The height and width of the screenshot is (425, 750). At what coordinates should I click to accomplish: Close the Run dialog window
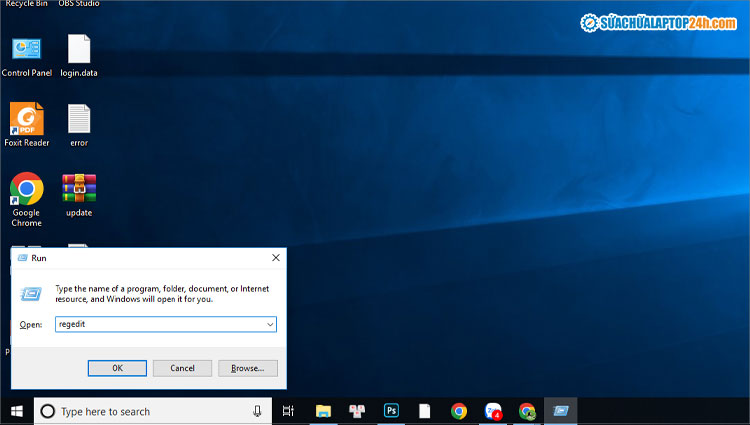[x=275, y=258]
